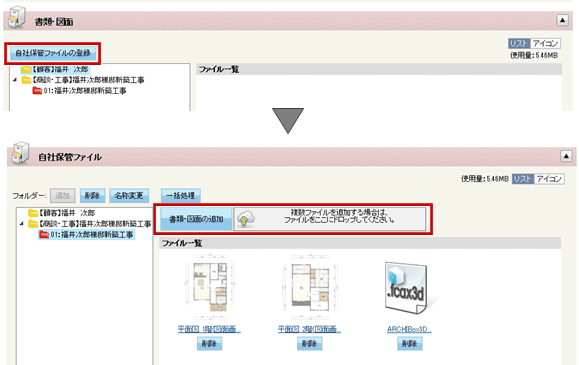Collapse the 商談・工事 tree node in upper tree

click(14, 80)
